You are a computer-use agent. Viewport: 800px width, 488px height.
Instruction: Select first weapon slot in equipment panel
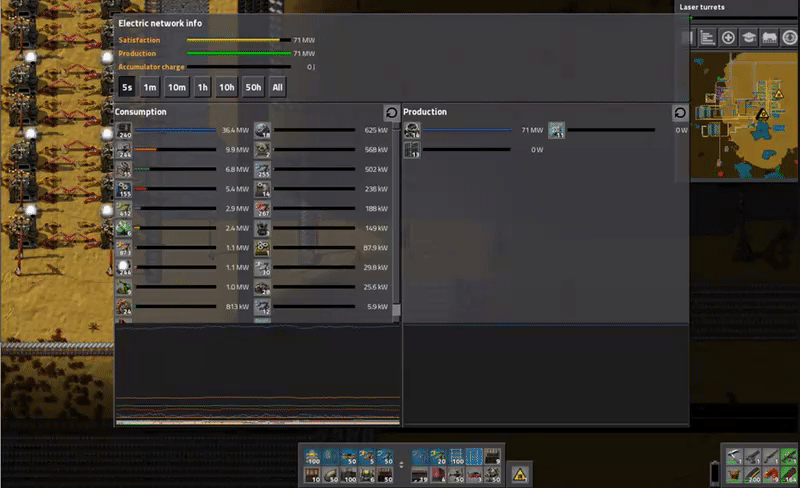pyautogui.click(x=734, y=456)
